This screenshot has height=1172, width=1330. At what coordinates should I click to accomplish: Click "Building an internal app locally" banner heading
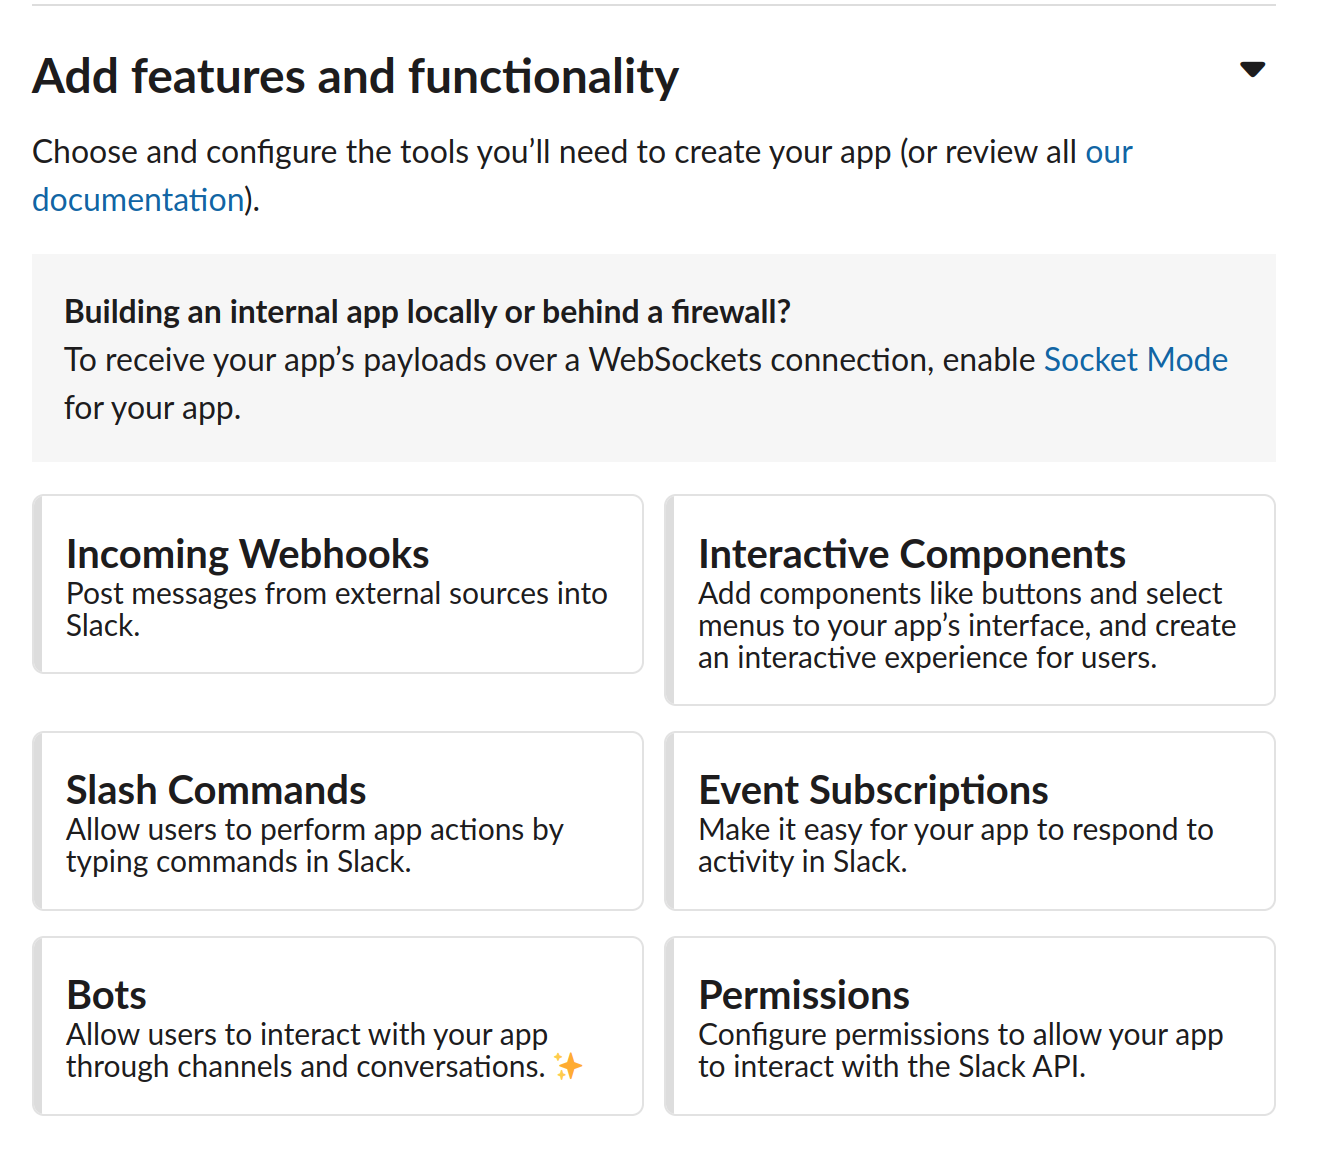pos(427,312)
